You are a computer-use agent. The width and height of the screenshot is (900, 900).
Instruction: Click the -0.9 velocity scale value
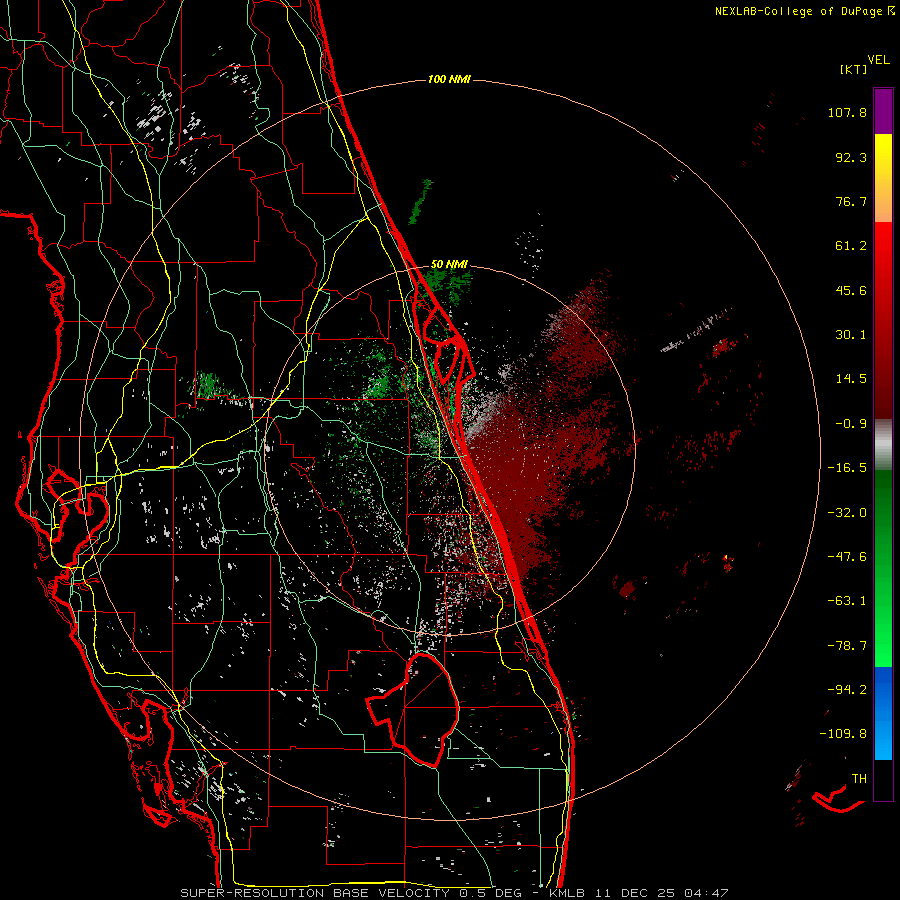pos(851,424)
